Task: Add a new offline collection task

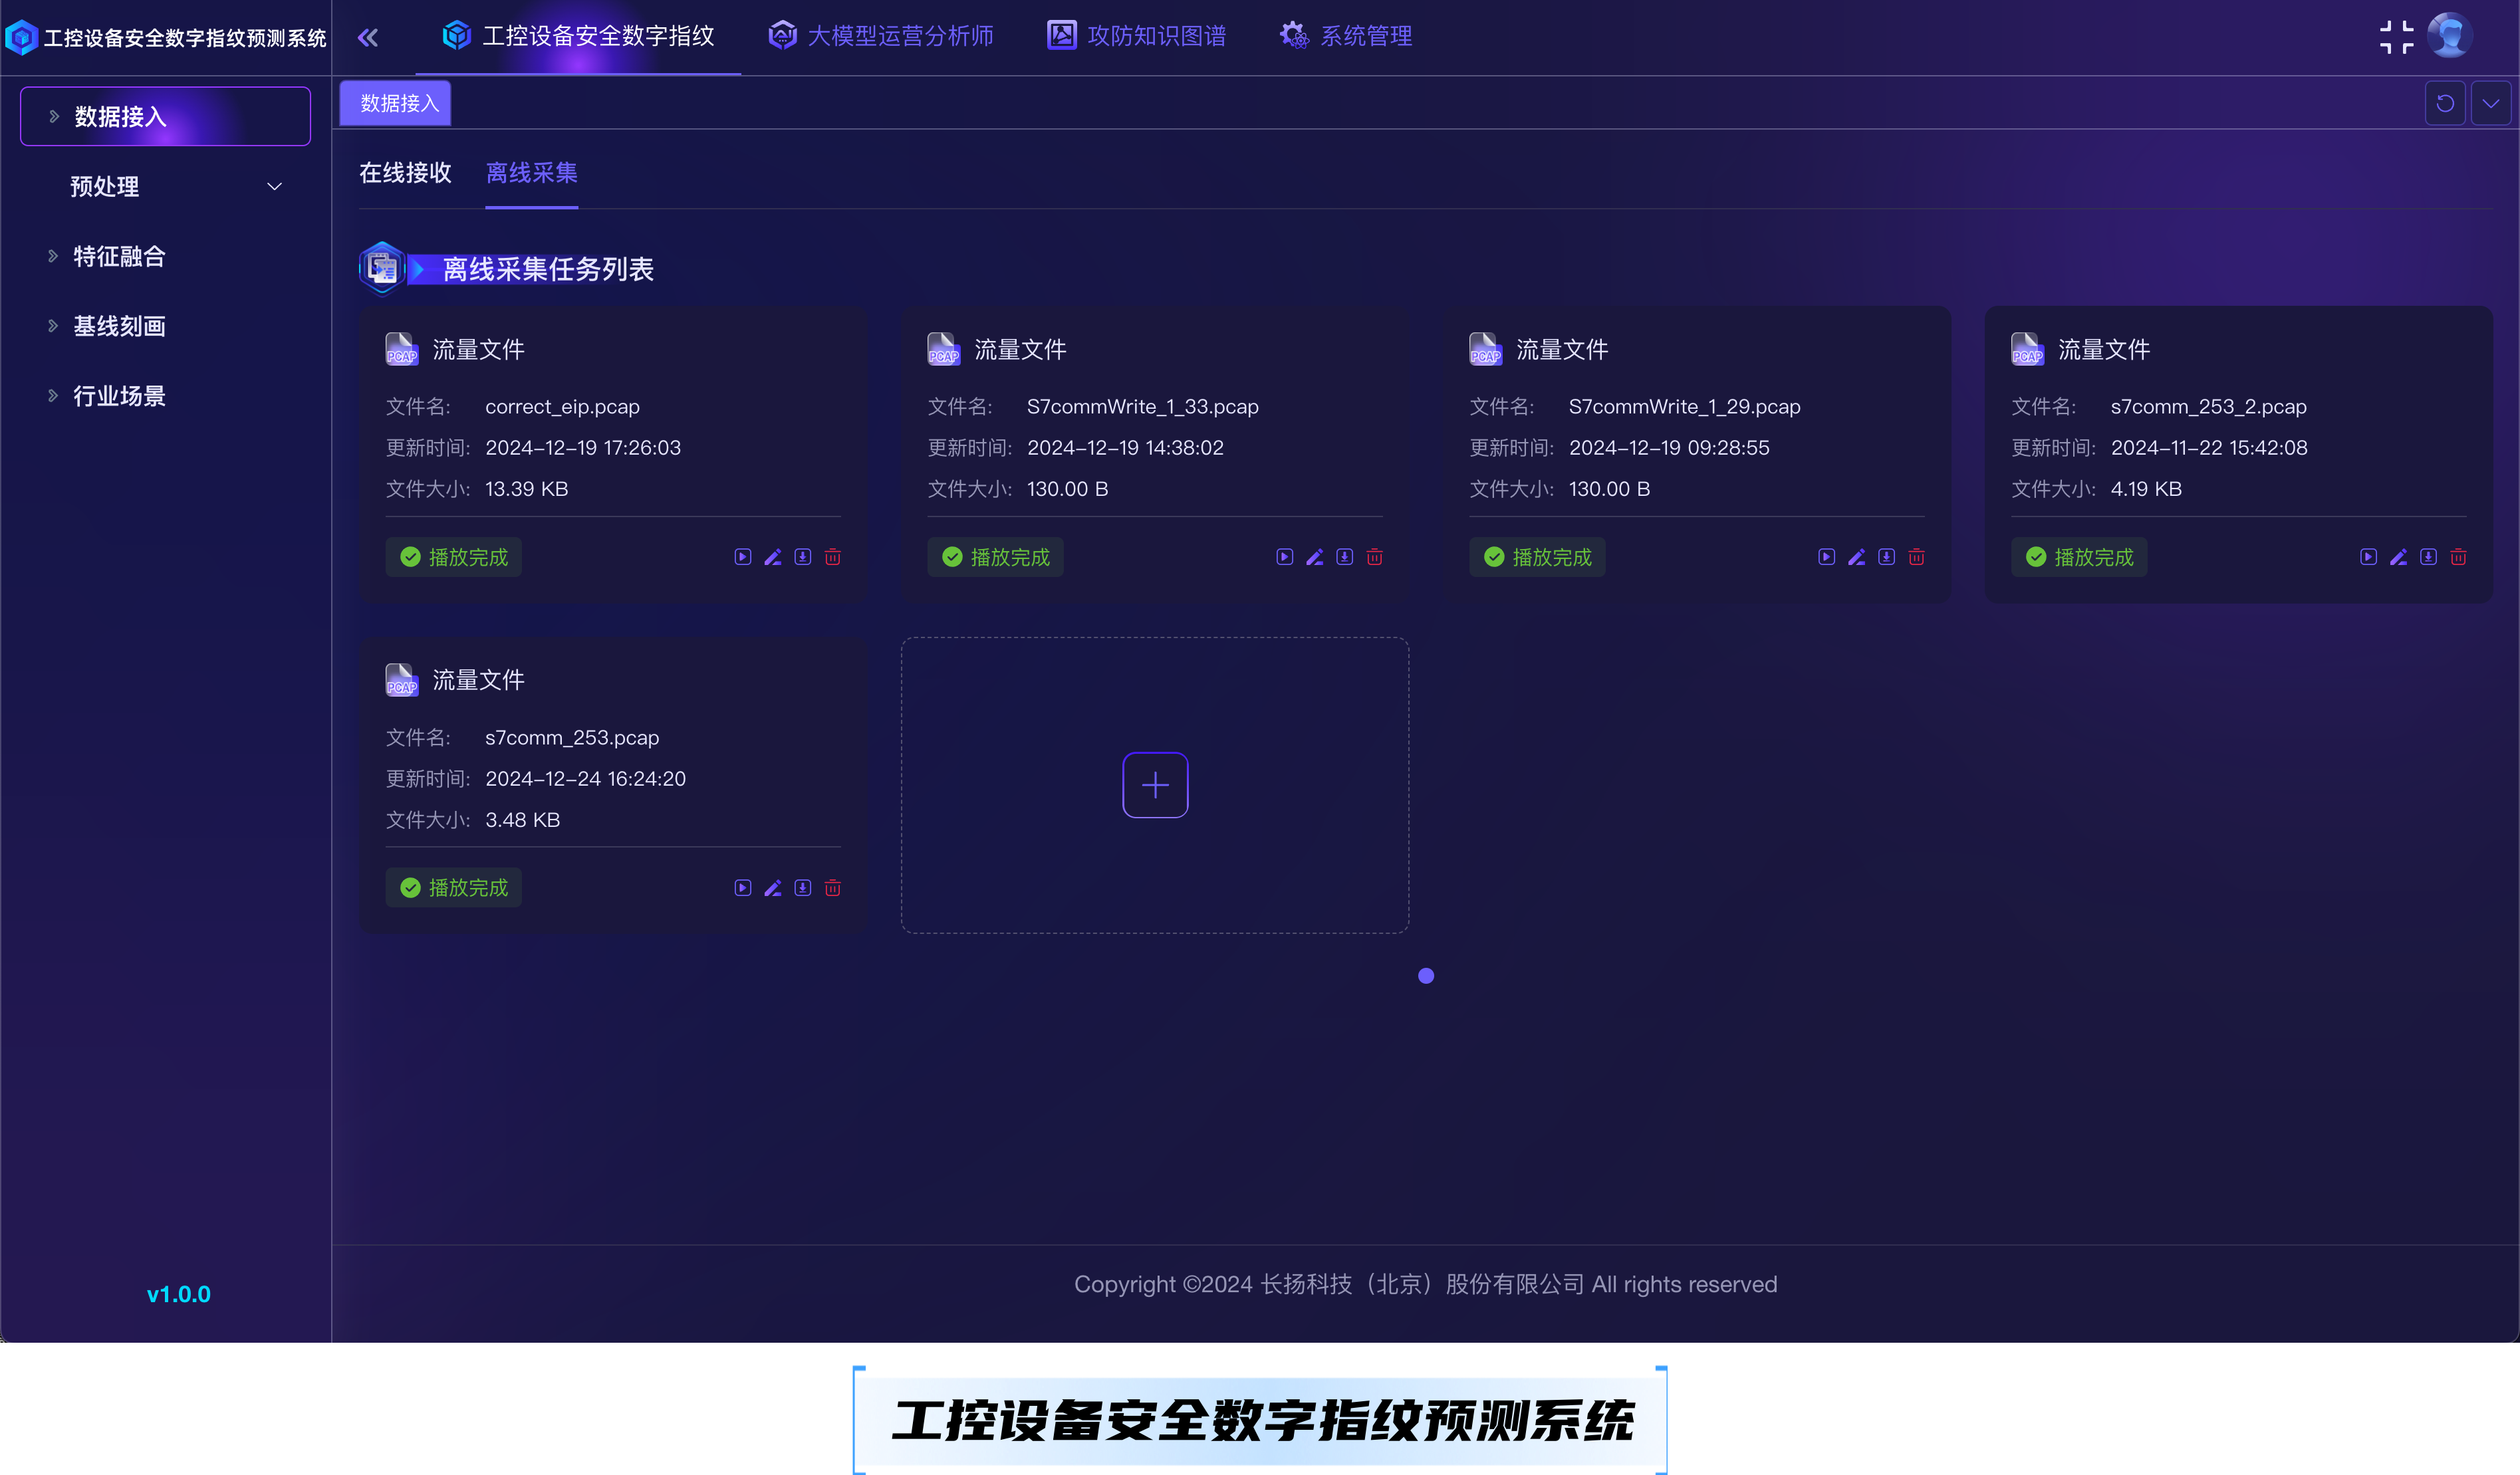Action: (x=1155, y=785)
